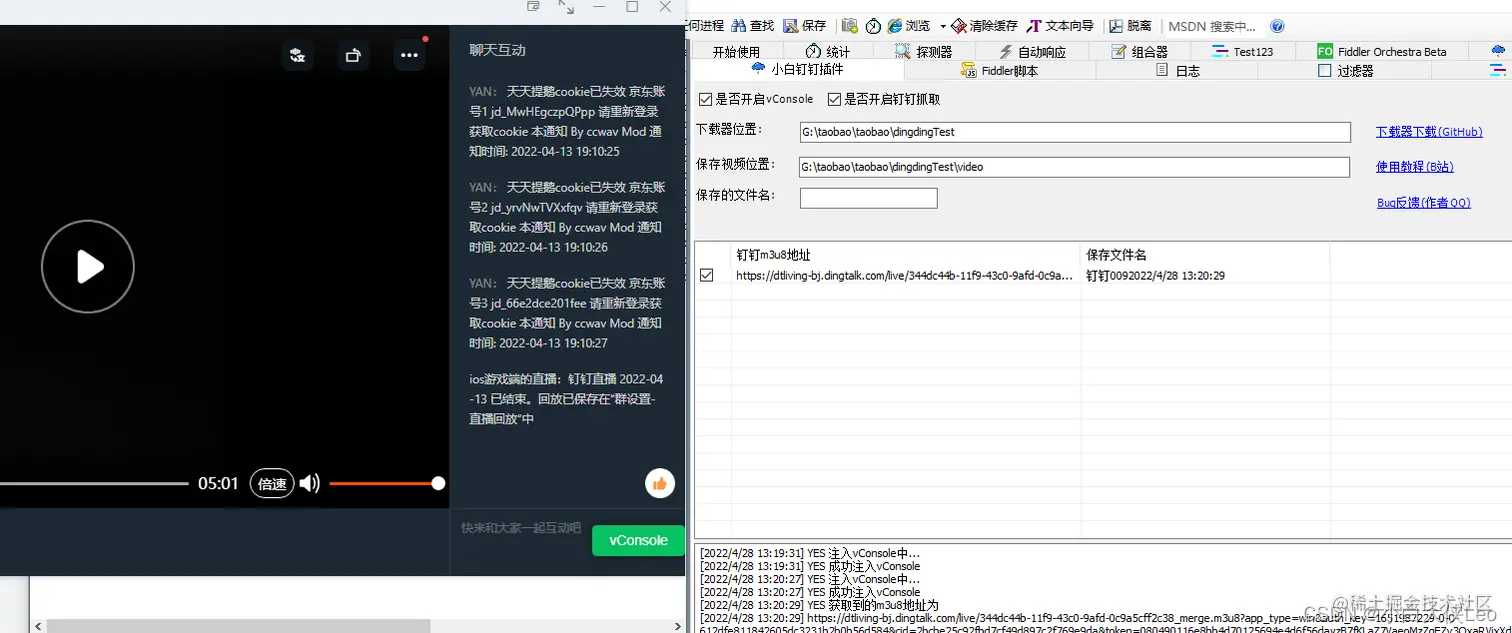Open the Test123 tab

(1242, 52)
